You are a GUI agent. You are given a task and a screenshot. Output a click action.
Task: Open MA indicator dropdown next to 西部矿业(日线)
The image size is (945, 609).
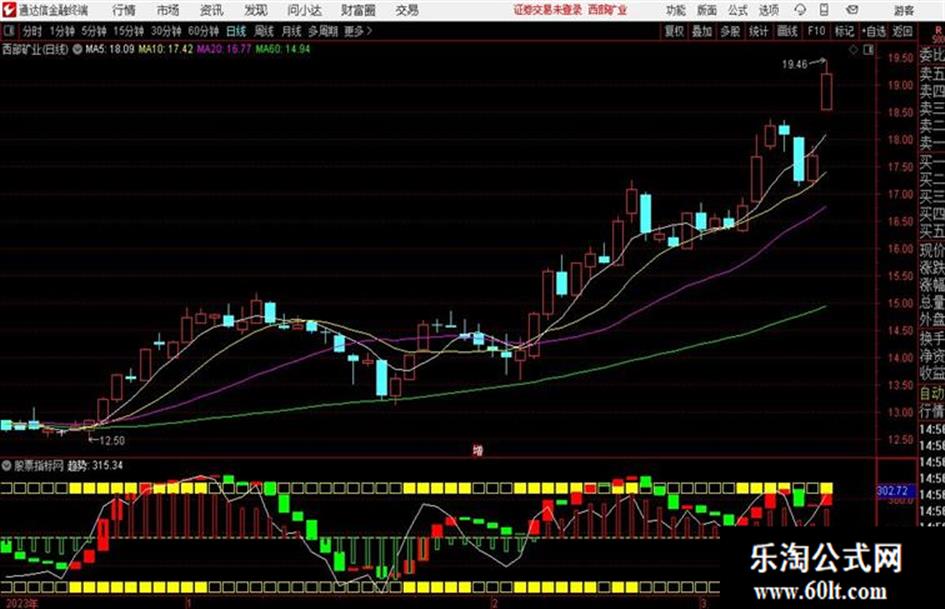pos(77,49)
